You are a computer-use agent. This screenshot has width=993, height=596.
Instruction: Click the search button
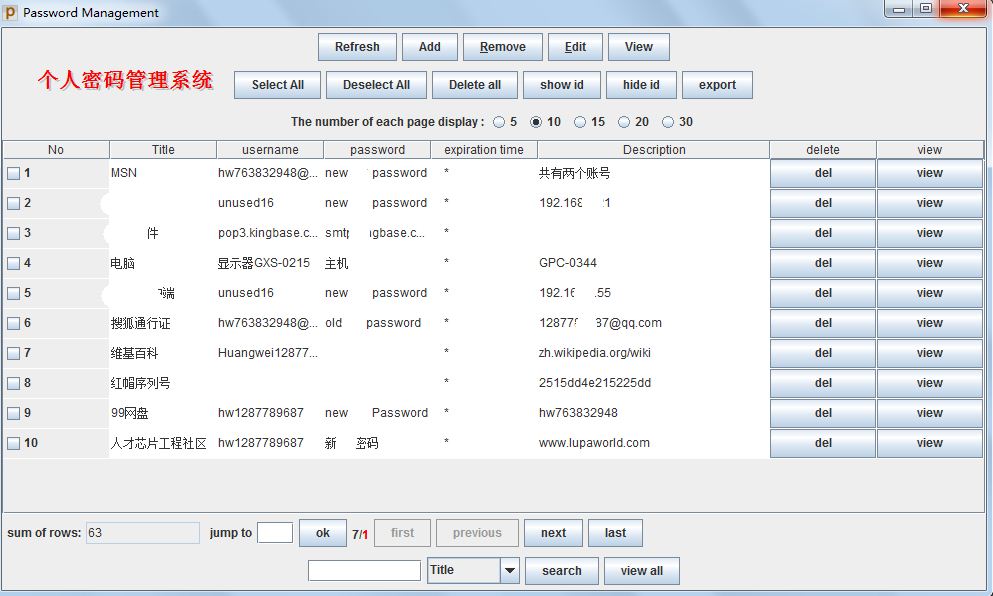point(562,571)
